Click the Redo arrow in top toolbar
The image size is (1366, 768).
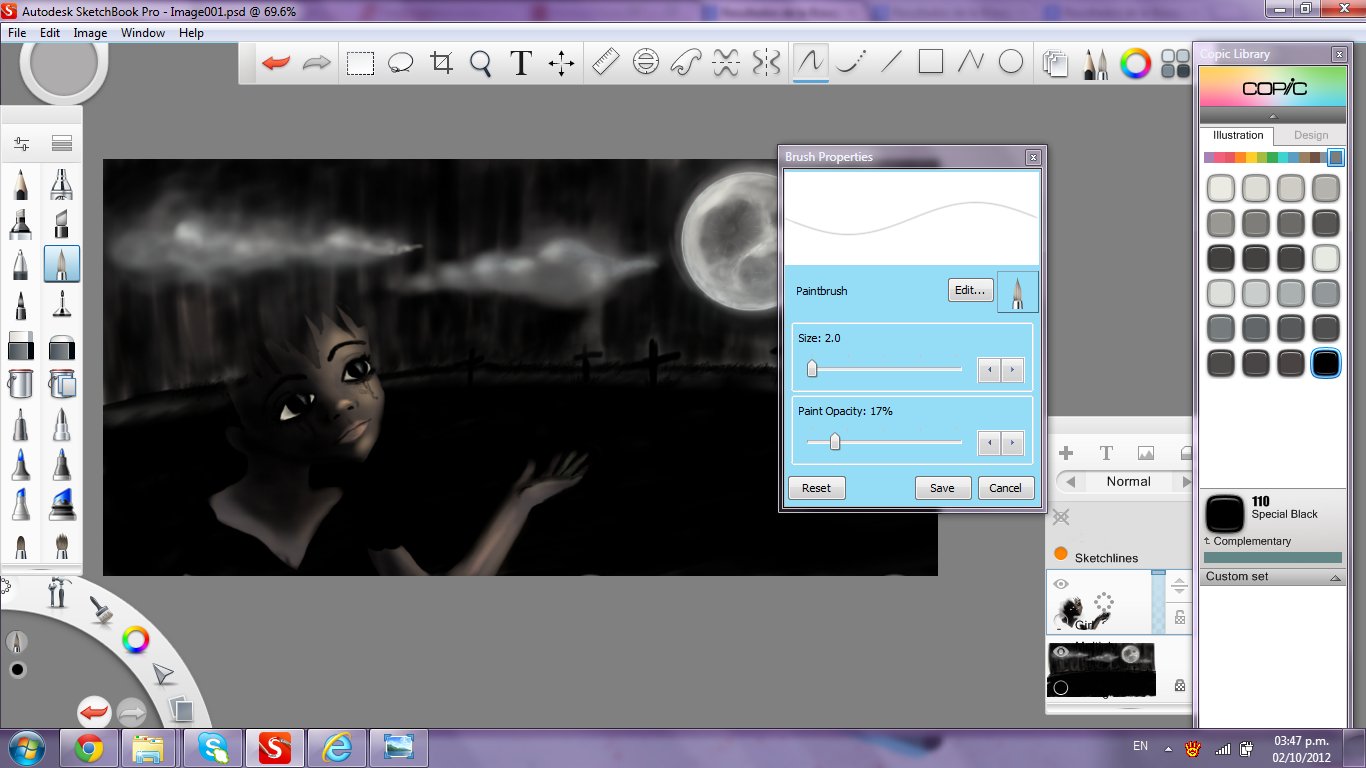pos(316,63)
